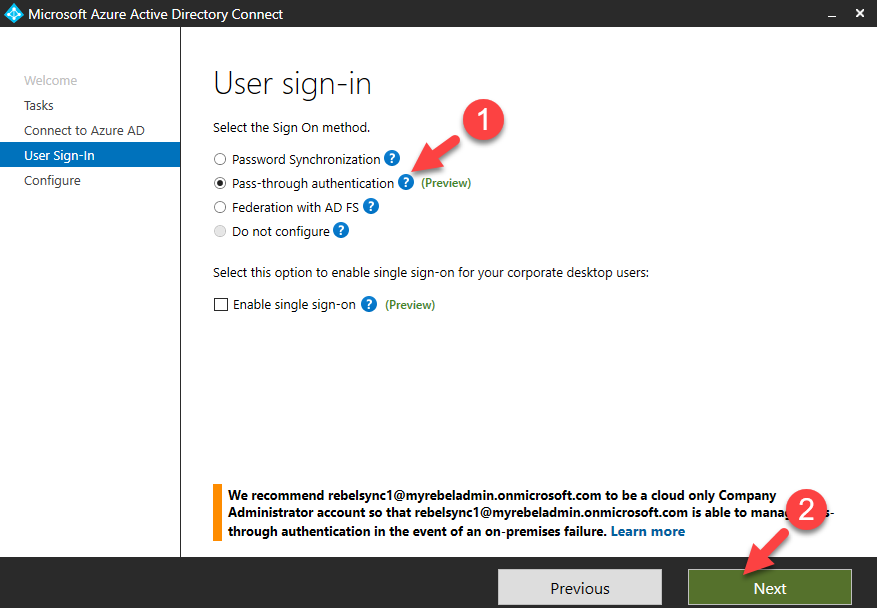Go to Welcome step in sidebar
The width and height of the screenshot is (877, 608).
pyautogui.click(x=50, y=81)
